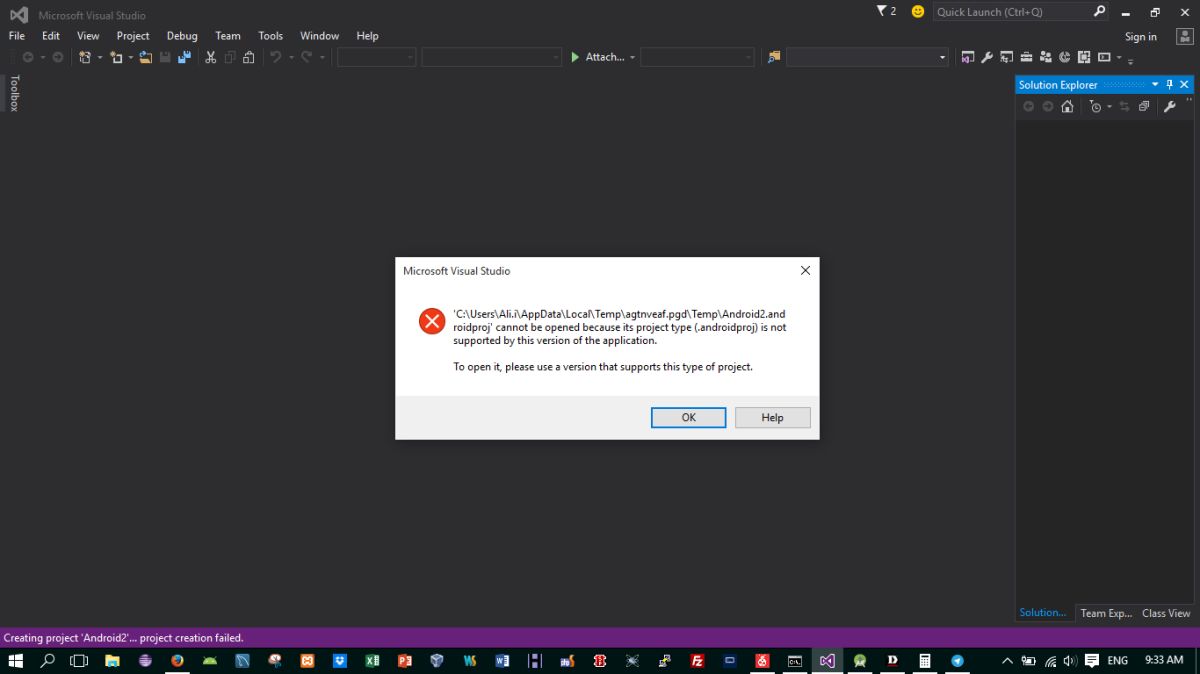Click the Sign in link

(1141, 37)
